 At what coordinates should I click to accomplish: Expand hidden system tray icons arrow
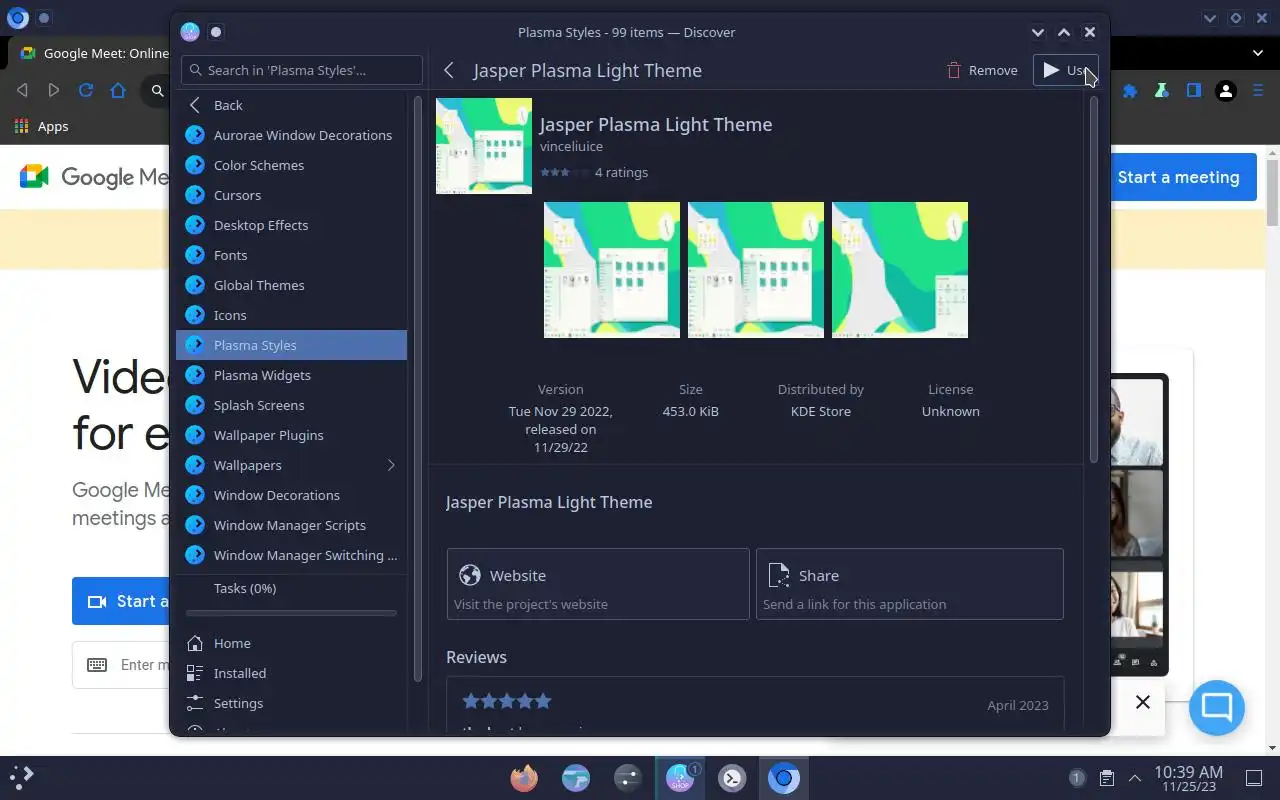coord(1135,777)
